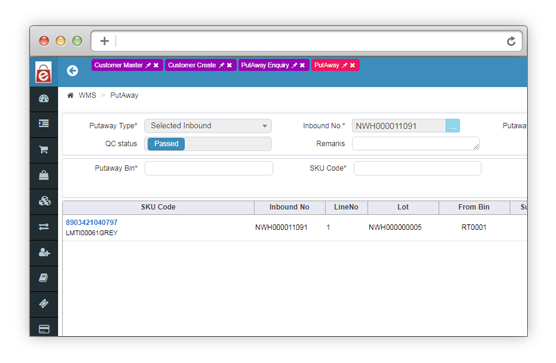The image size is (556, 363).
Task: Open SKU link 8903421040797
Action: click(x=91, y=222)
